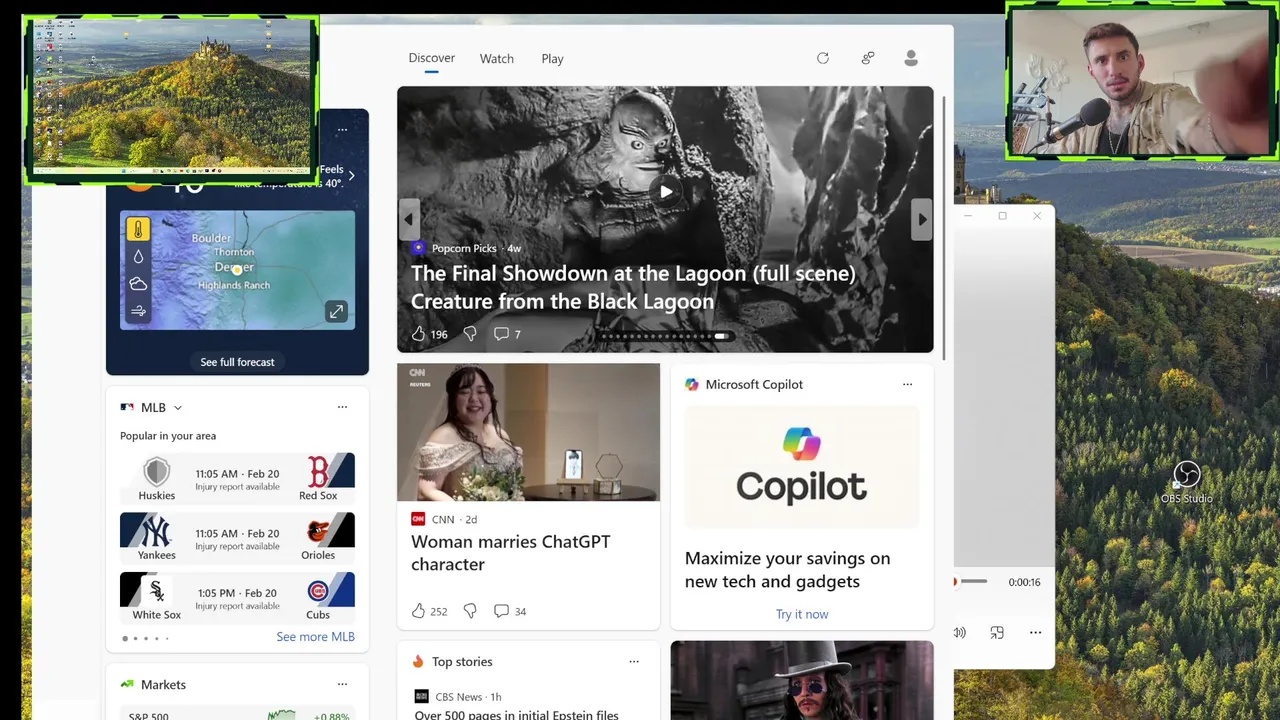Open MLB widget more options
Screen dimensions: 1280x720
(x=342, y=407)
